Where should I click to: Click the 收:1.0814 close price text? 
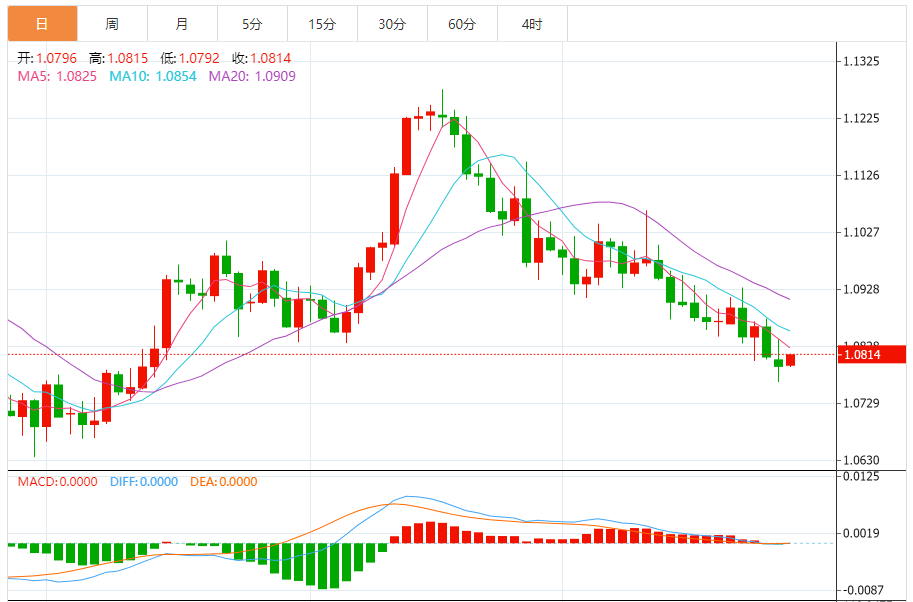pos(261,58)
